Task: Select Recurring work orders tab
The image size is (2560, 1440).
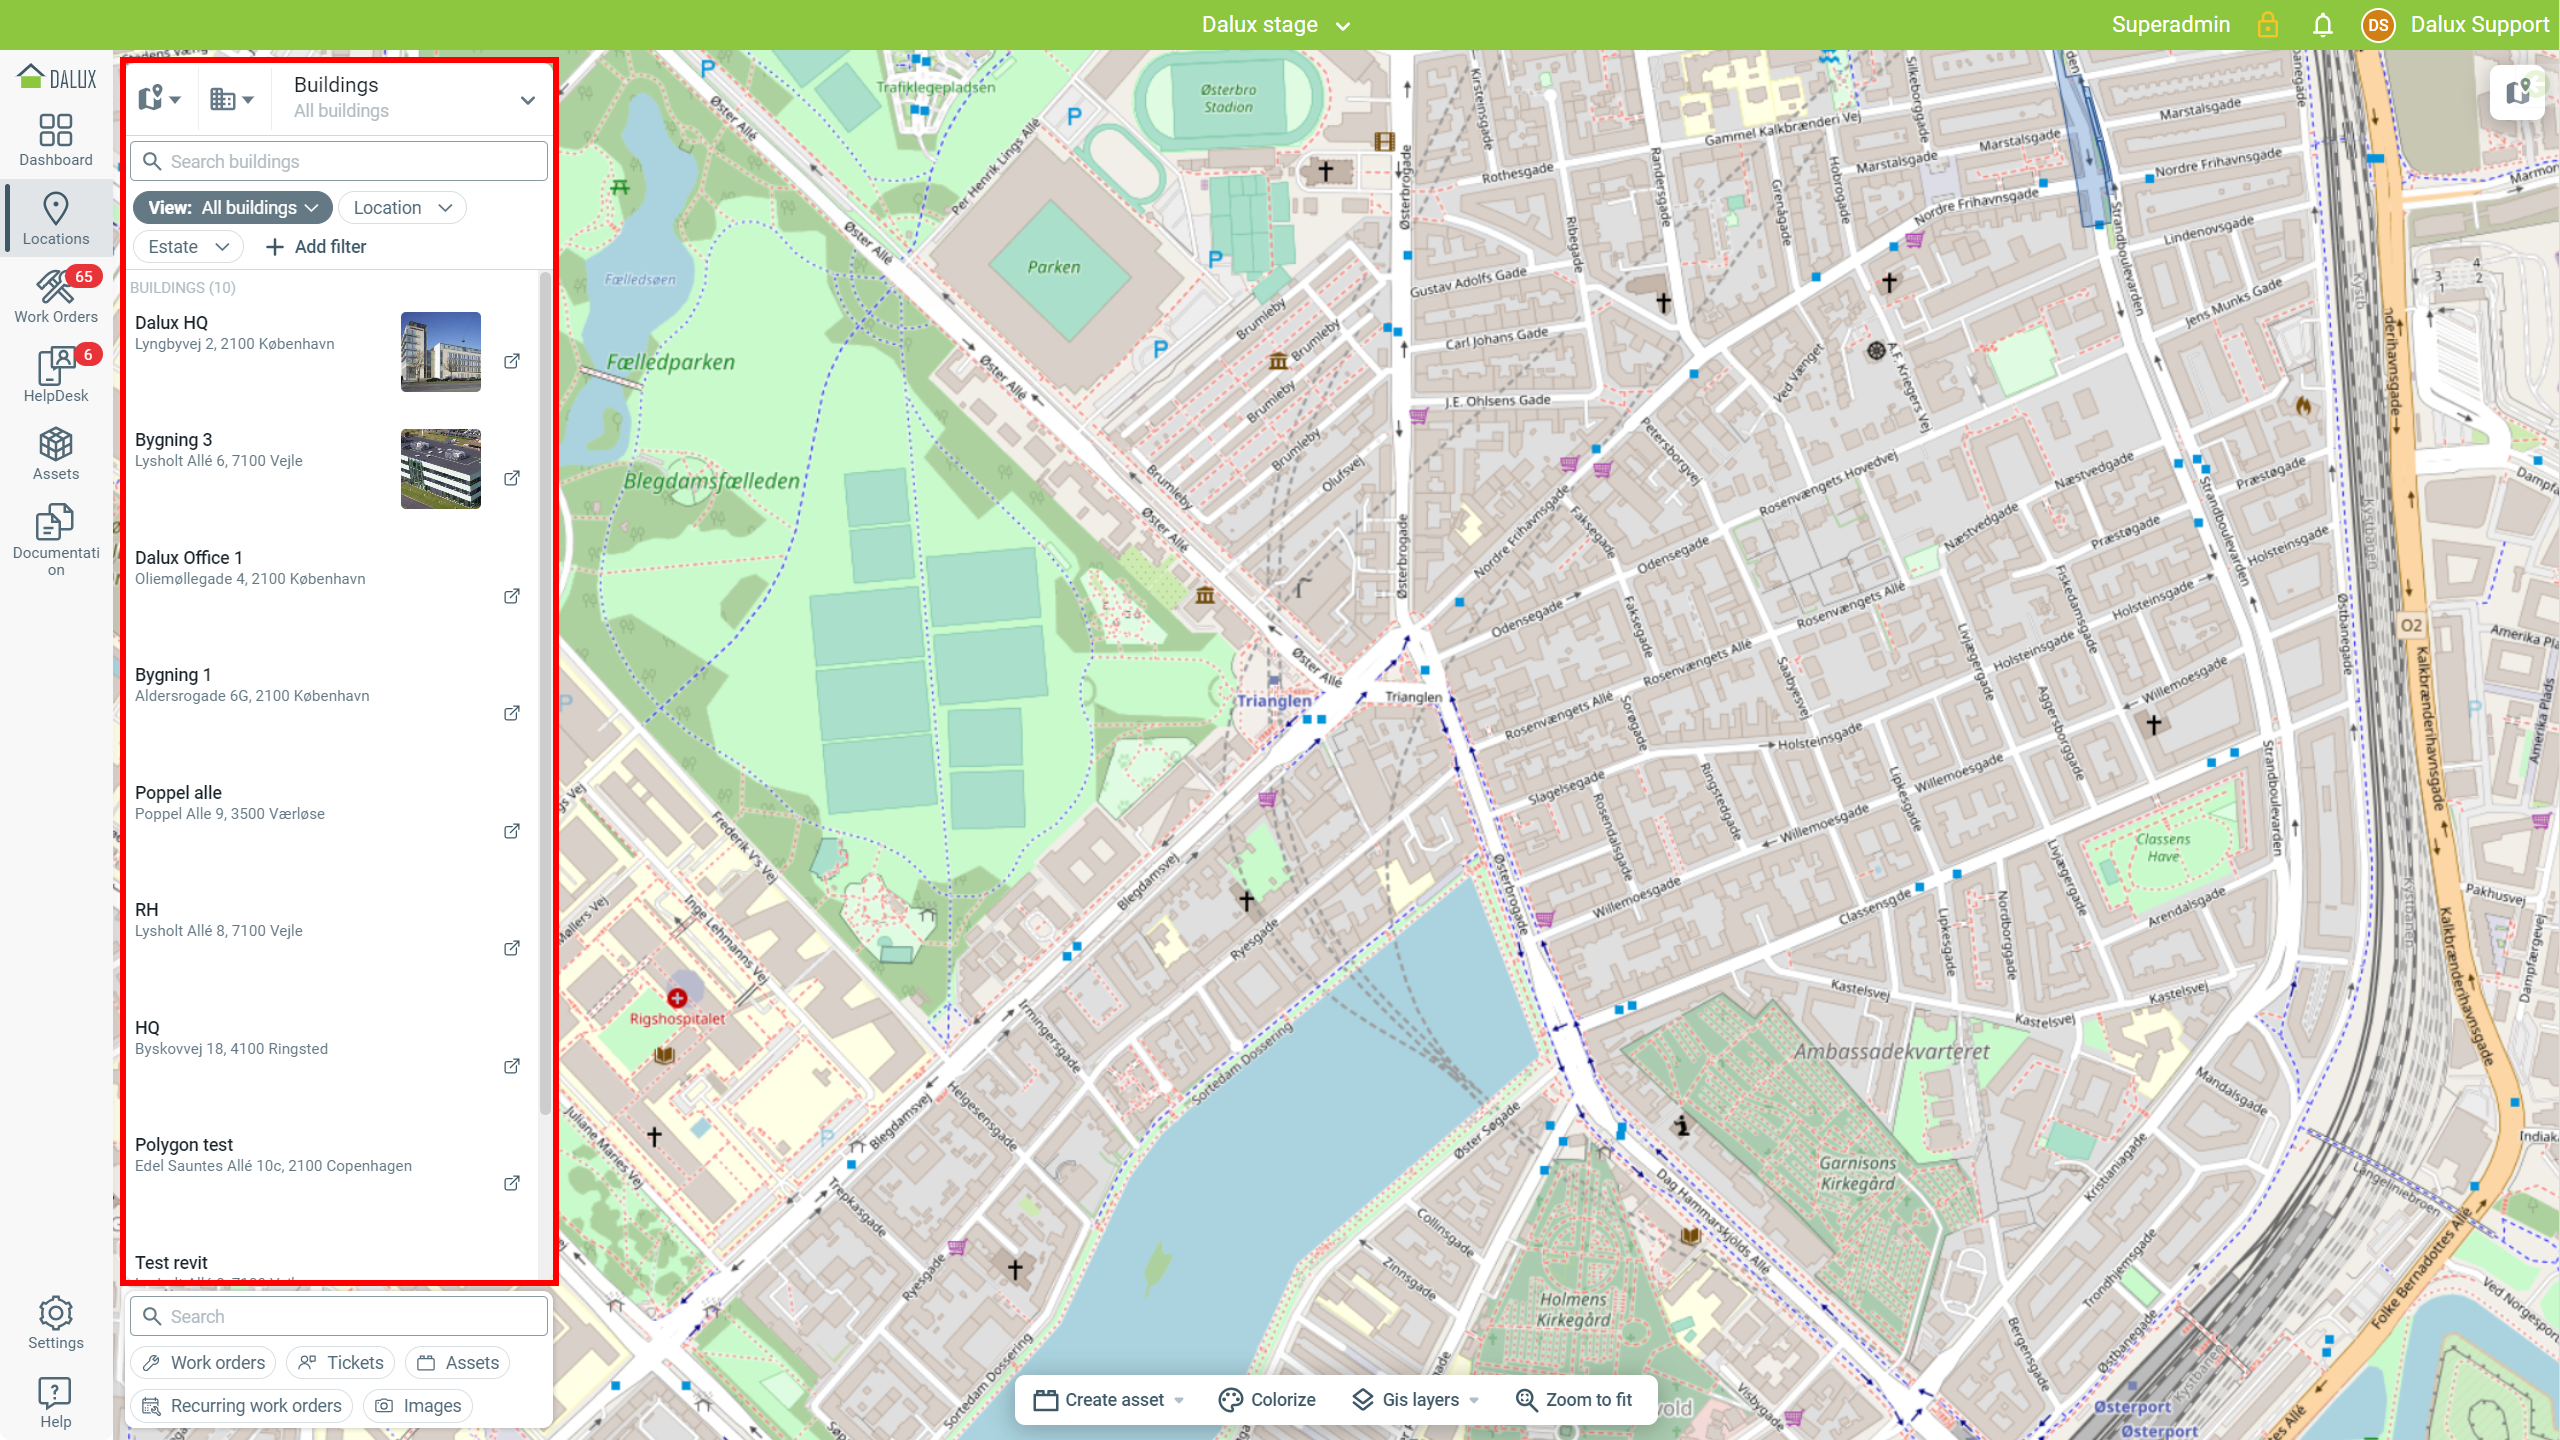Action: (x=241, y=1406)
